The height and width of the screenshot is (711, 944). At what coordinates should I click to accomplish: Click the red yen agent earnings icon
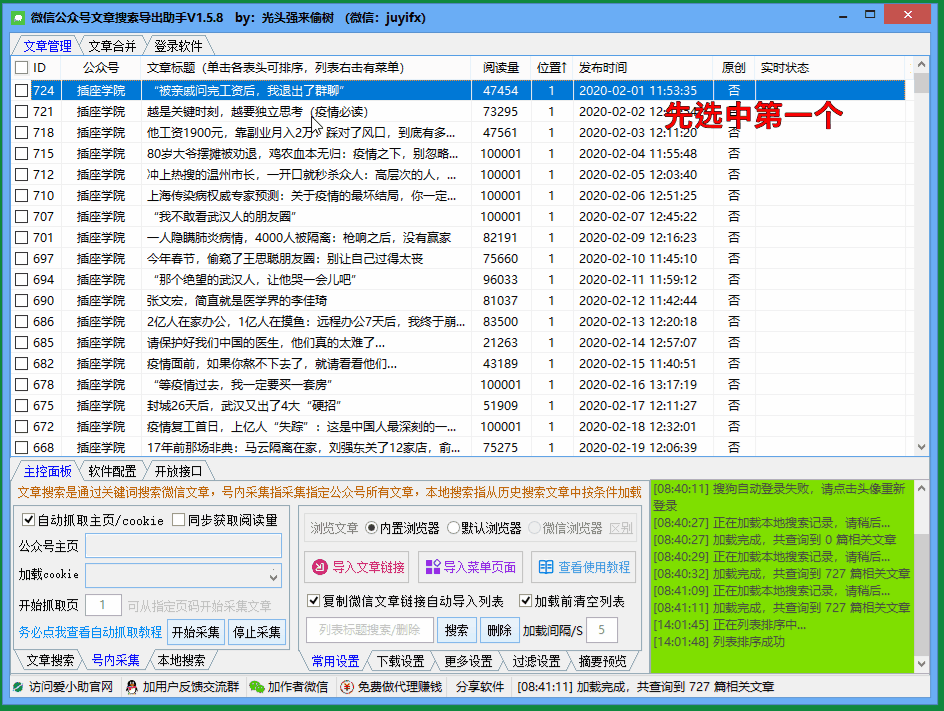coord(347,687)
